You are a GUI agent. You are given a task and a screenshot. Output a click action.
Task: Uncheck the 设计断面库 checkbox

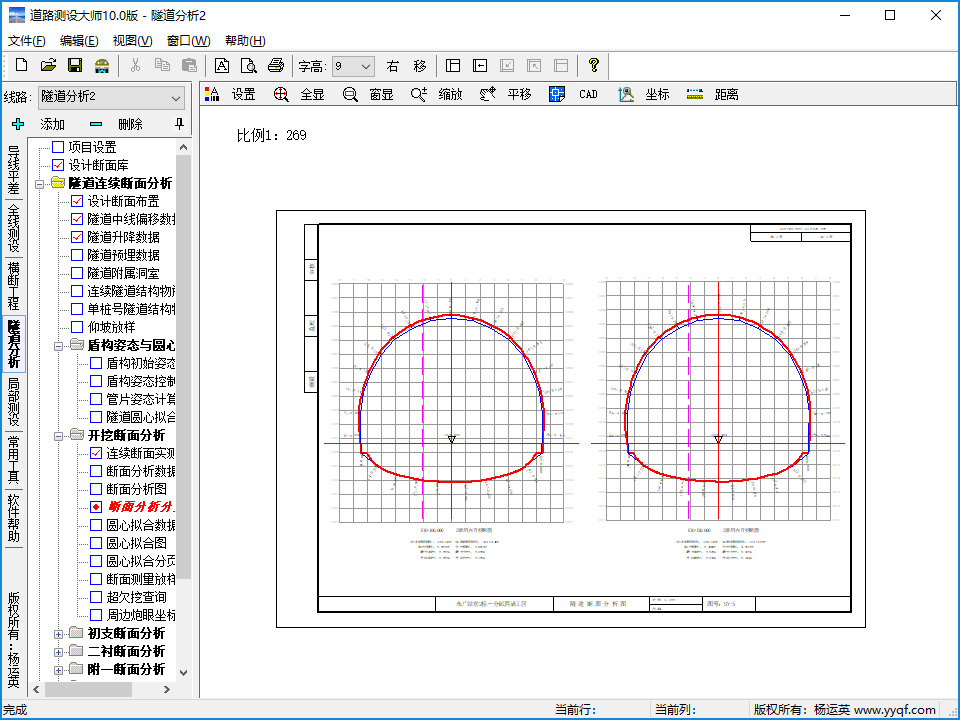(x=58, y=165)
